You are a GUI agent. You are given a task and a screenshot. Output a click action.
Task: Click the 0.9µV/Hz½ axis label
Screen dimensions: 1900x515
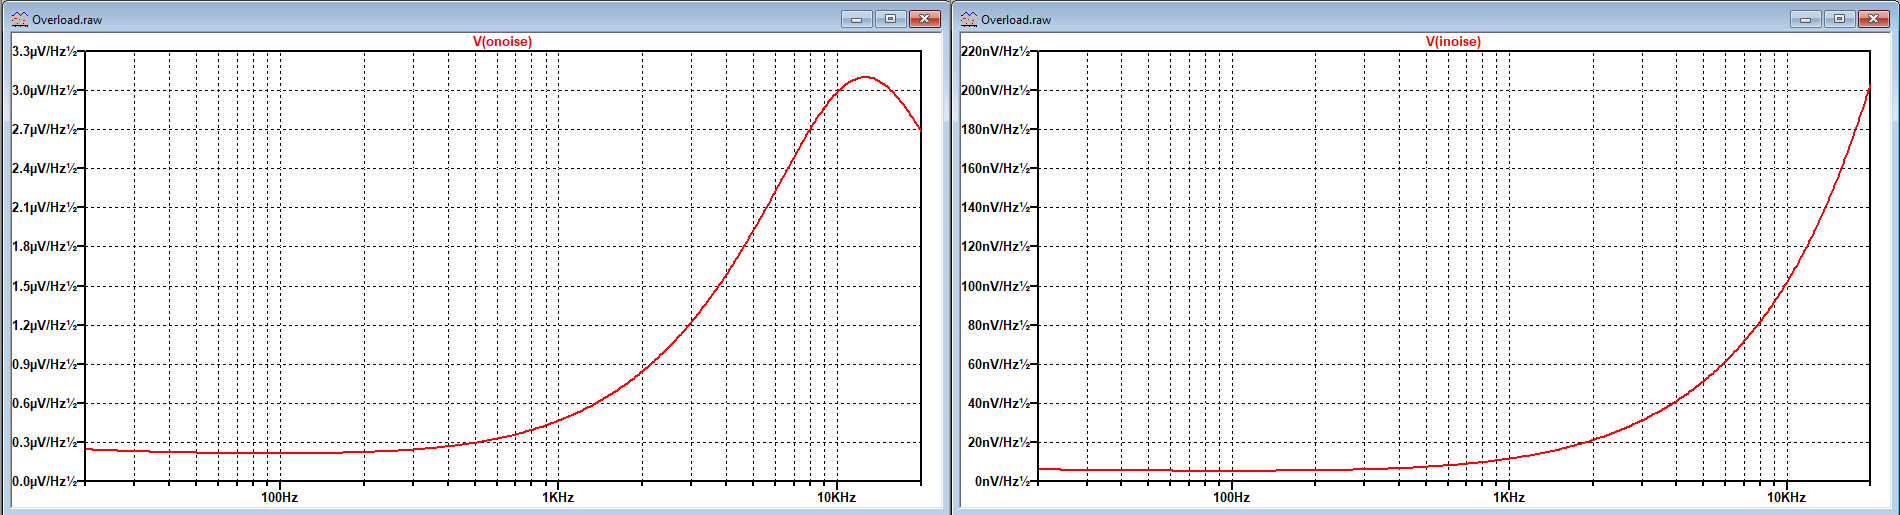coord(44,364)
